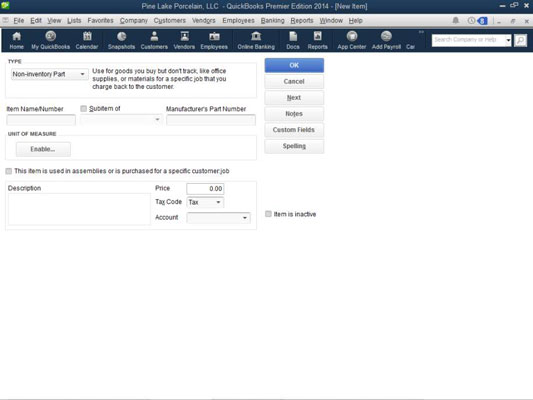Viewport: 533px width, 400px height.
Task: Click the Custom Fields button
Action: [x=294, y=130]
